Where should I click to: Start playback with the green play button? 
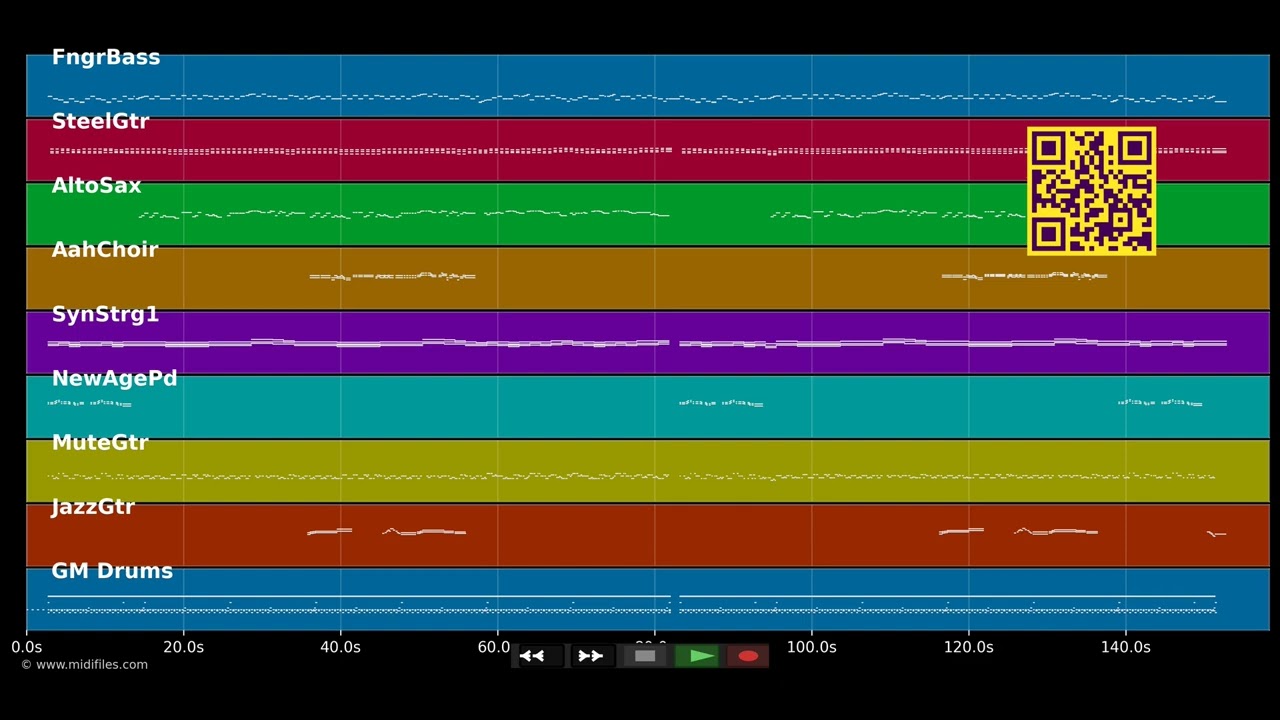pyautogui.click(x=697, y=656)
